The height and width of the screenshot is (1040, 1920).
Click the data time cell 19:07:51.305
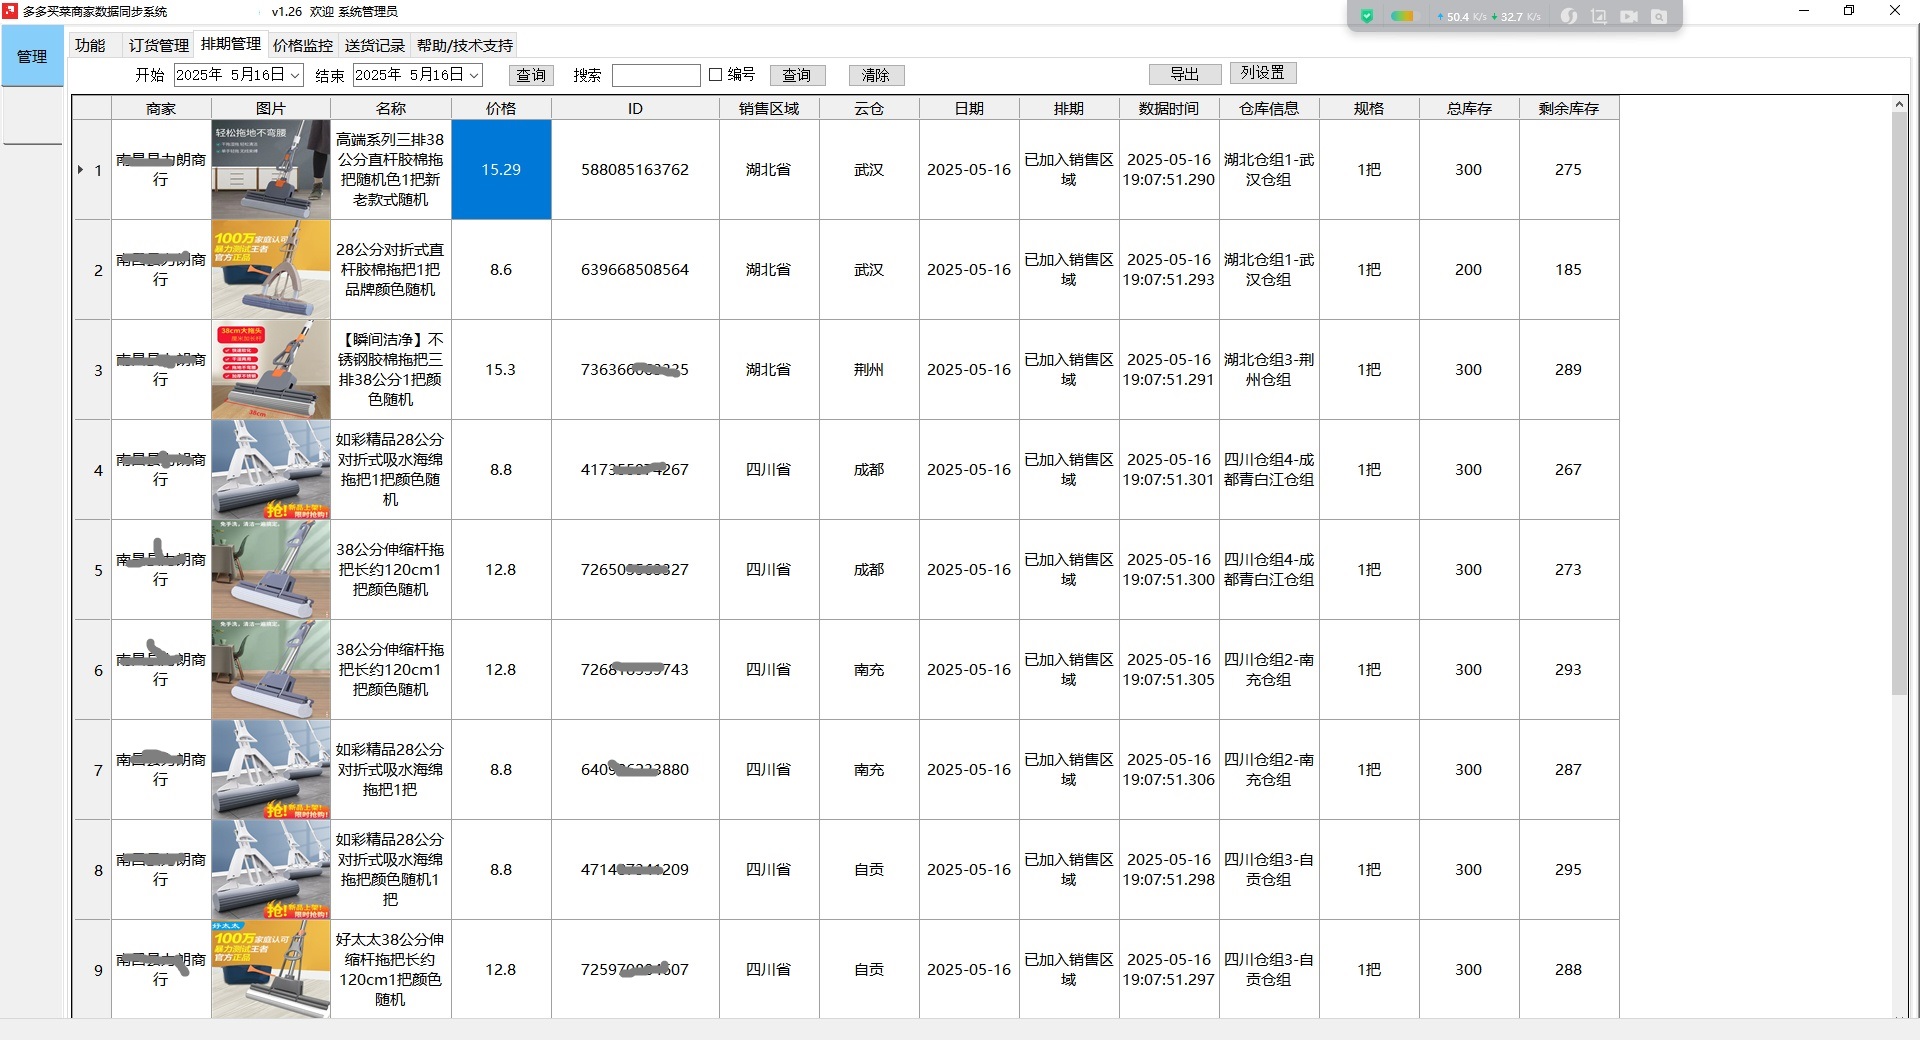click(x=1169, y=670)
